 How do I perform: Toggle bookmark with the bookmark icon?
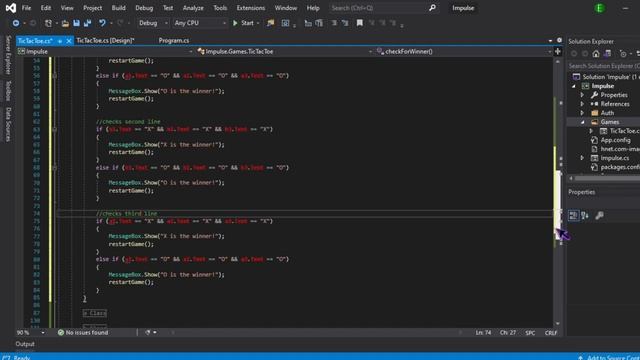pyautogui.click(x=360, y=23)
